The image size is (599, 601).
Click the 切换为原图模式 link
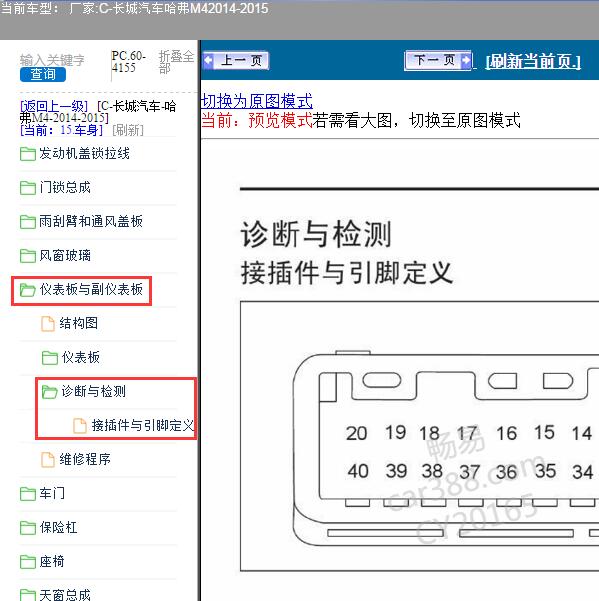click(257, 101)
